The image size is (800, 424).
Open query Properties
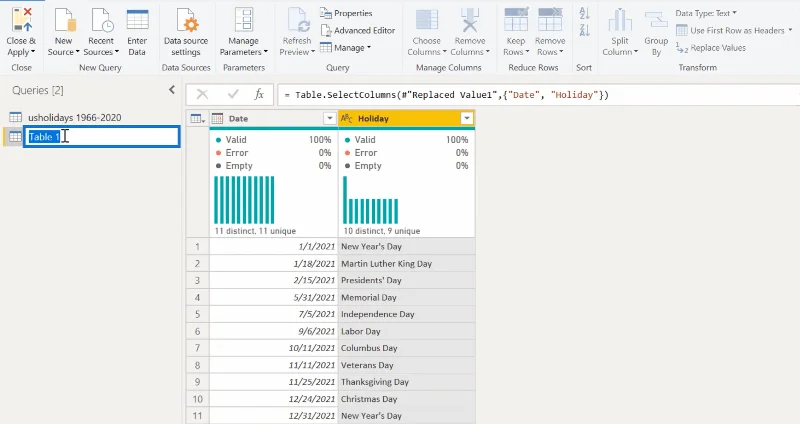click(x=346, y=13)
